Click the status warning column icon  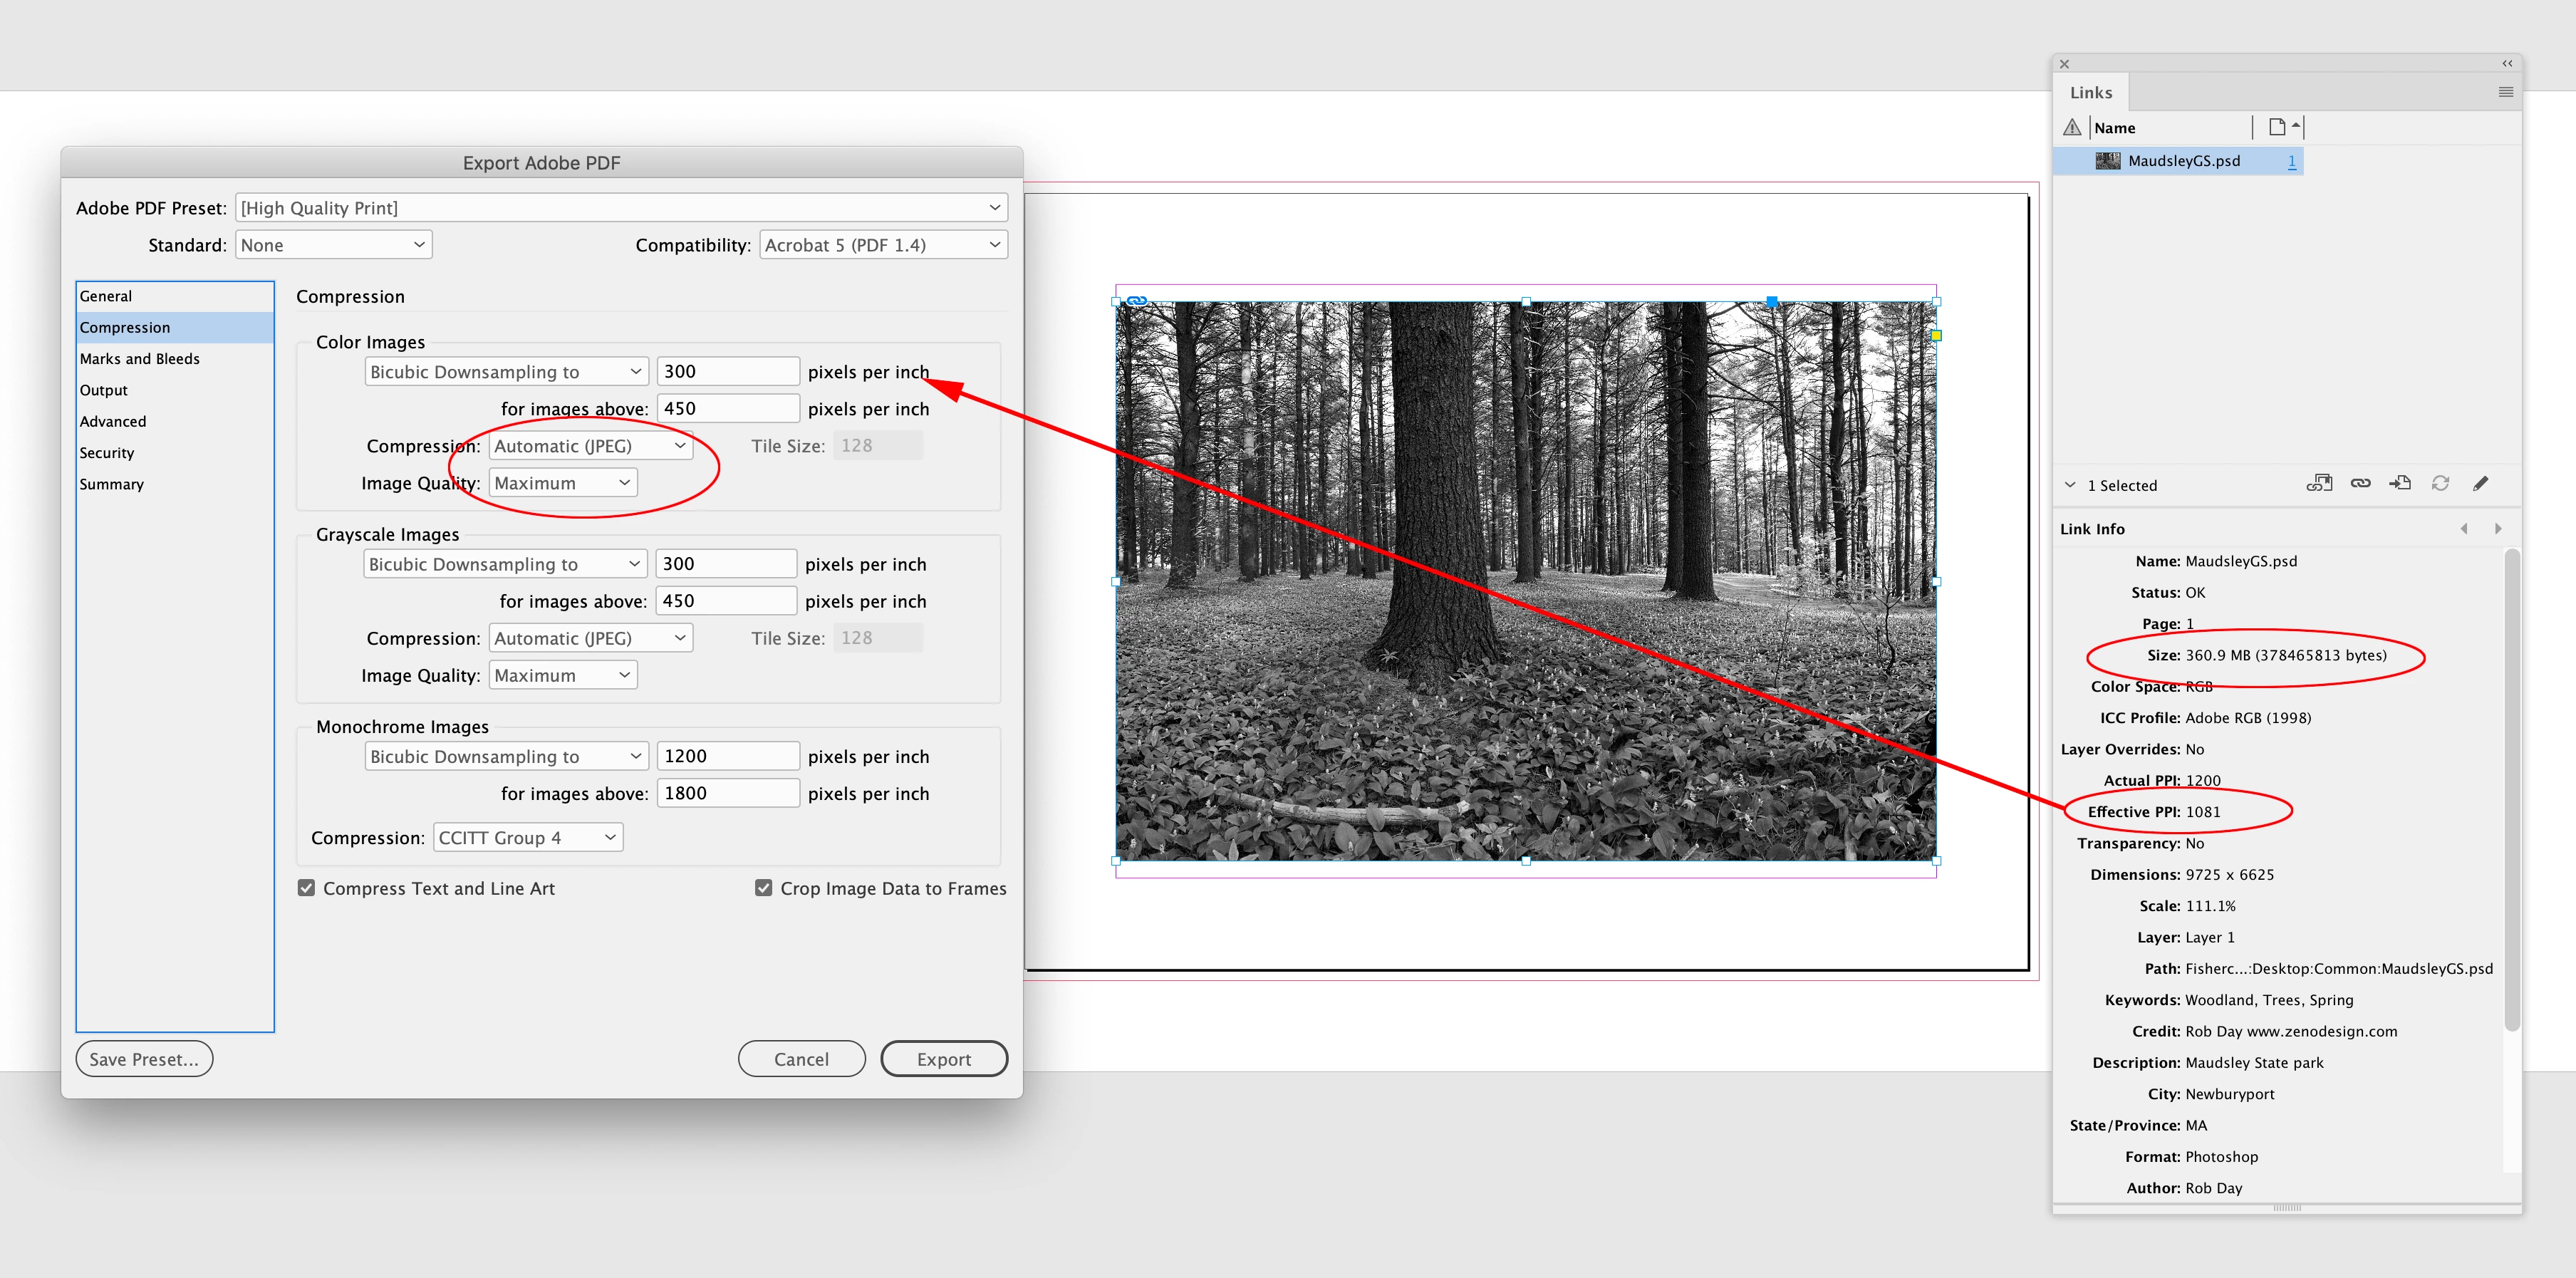[x=2072, y=128]
